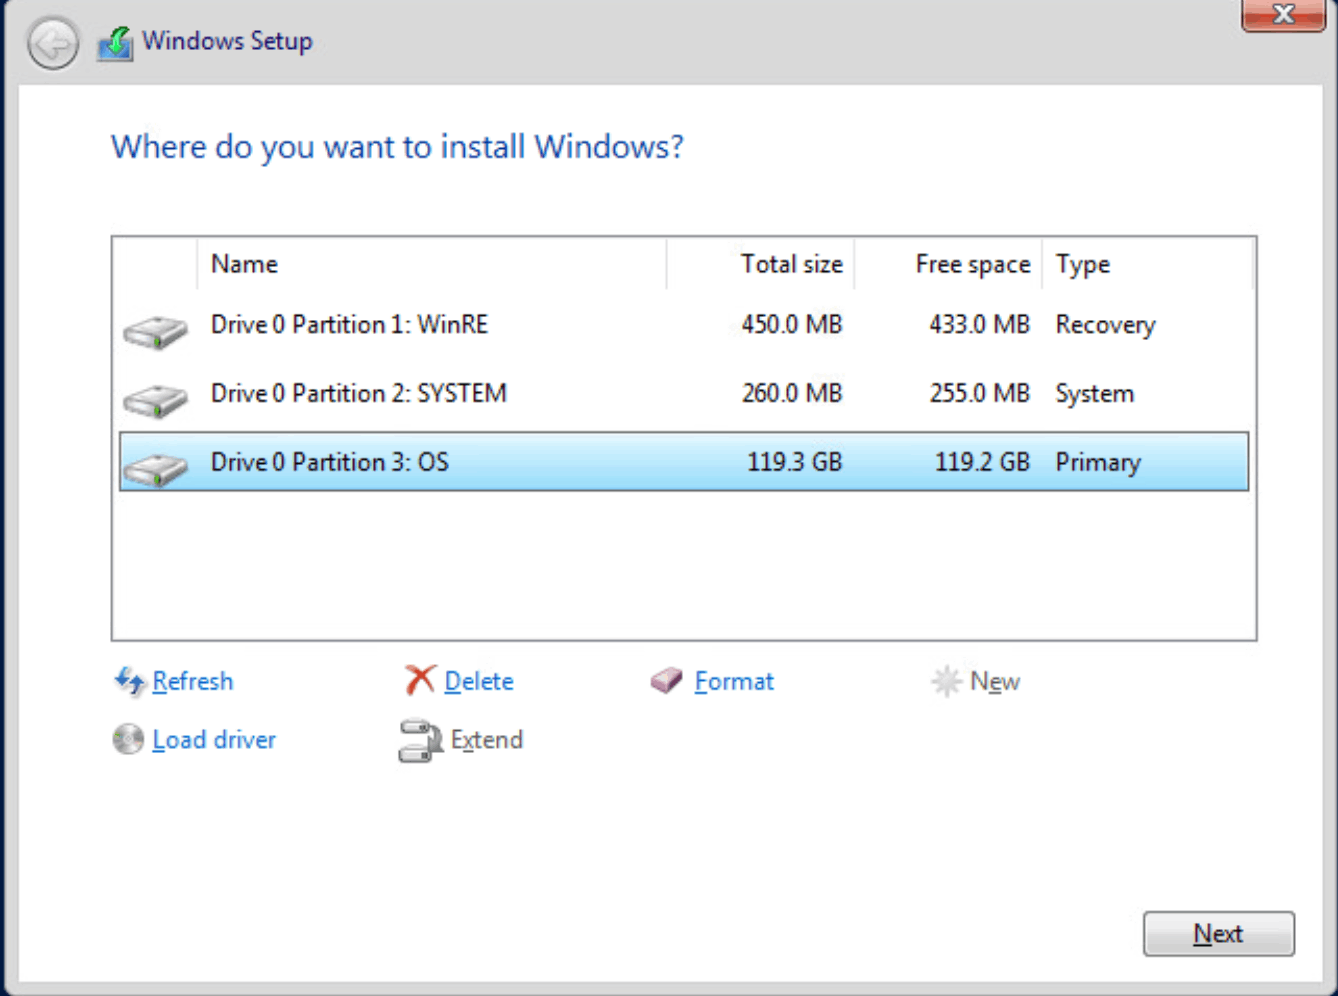Click the 450.0 MB total size cell
This screenshot has height=996, width=1338.
792,325
